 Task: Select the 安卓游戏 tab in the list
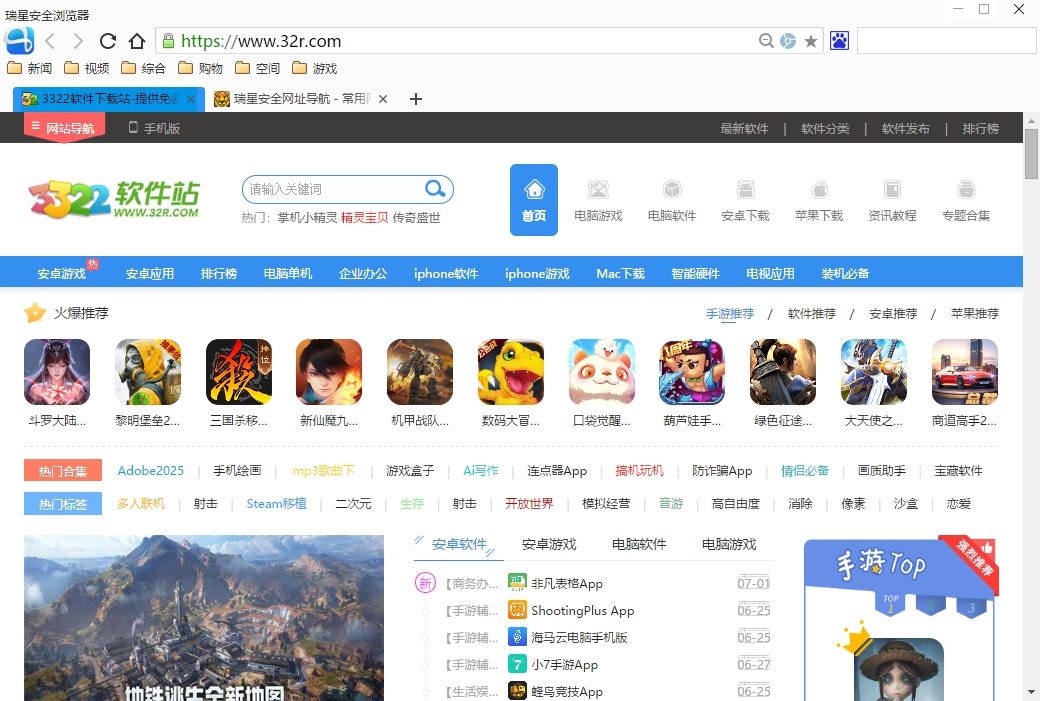pos(549,545)
